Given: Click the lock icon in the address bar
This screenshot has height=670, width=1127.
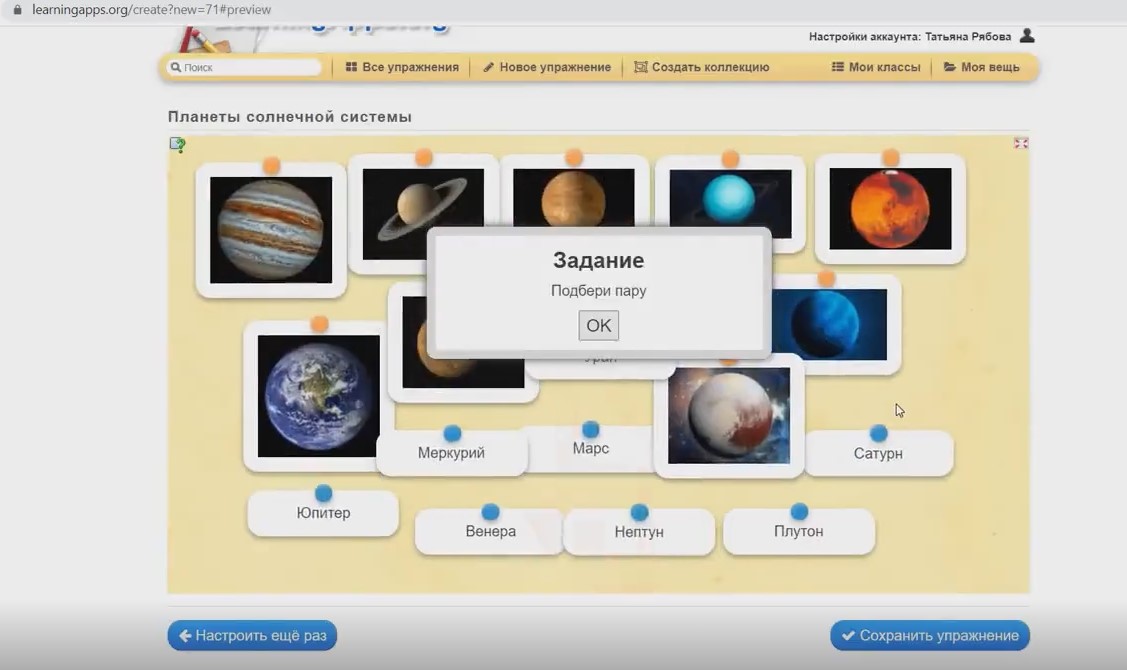Looking at the screenshot, I should [x=17, y=10].
